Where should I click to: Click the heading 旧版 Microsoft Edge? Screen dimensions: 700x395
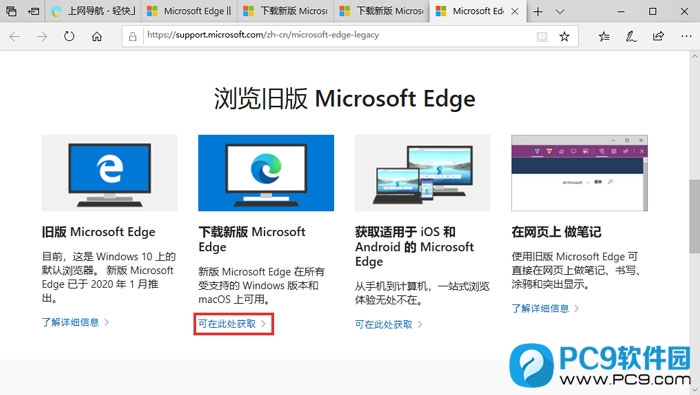coord(99,232)
